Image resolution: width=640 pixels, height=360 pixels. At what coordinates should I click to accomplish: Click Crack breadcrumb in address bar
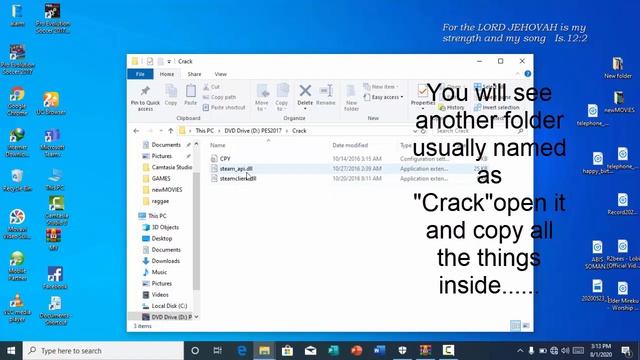pyautogui.click(x=299, y=131)
